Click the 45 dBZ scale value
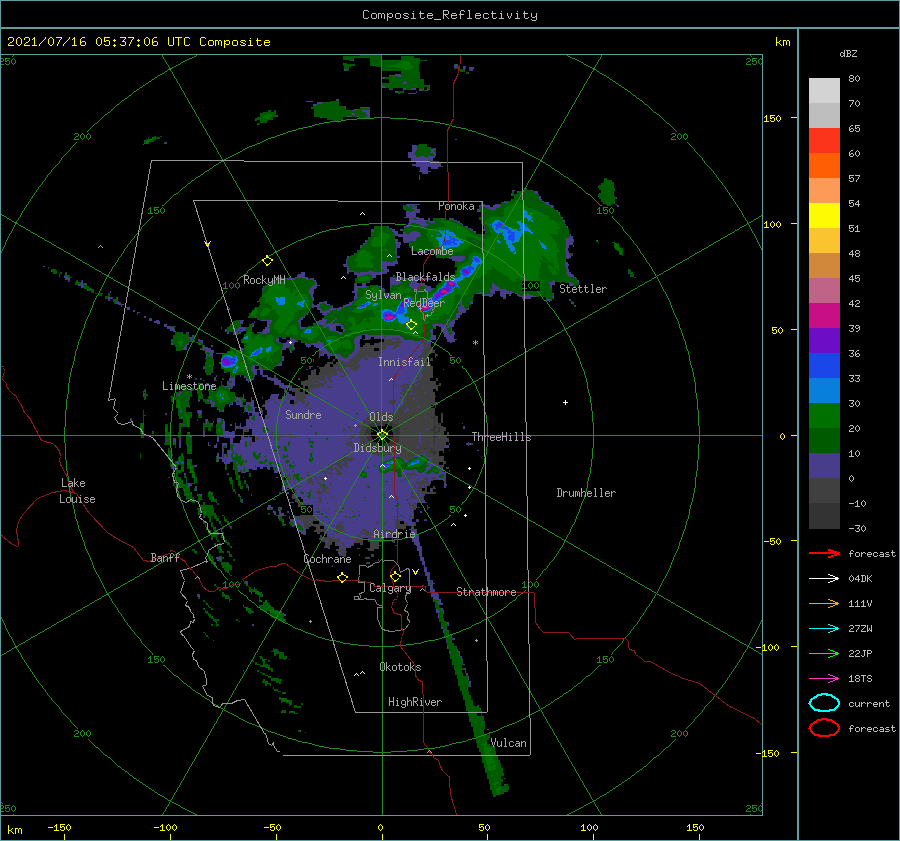The height and width of the screenshot is (841, 900). (854, 278)
